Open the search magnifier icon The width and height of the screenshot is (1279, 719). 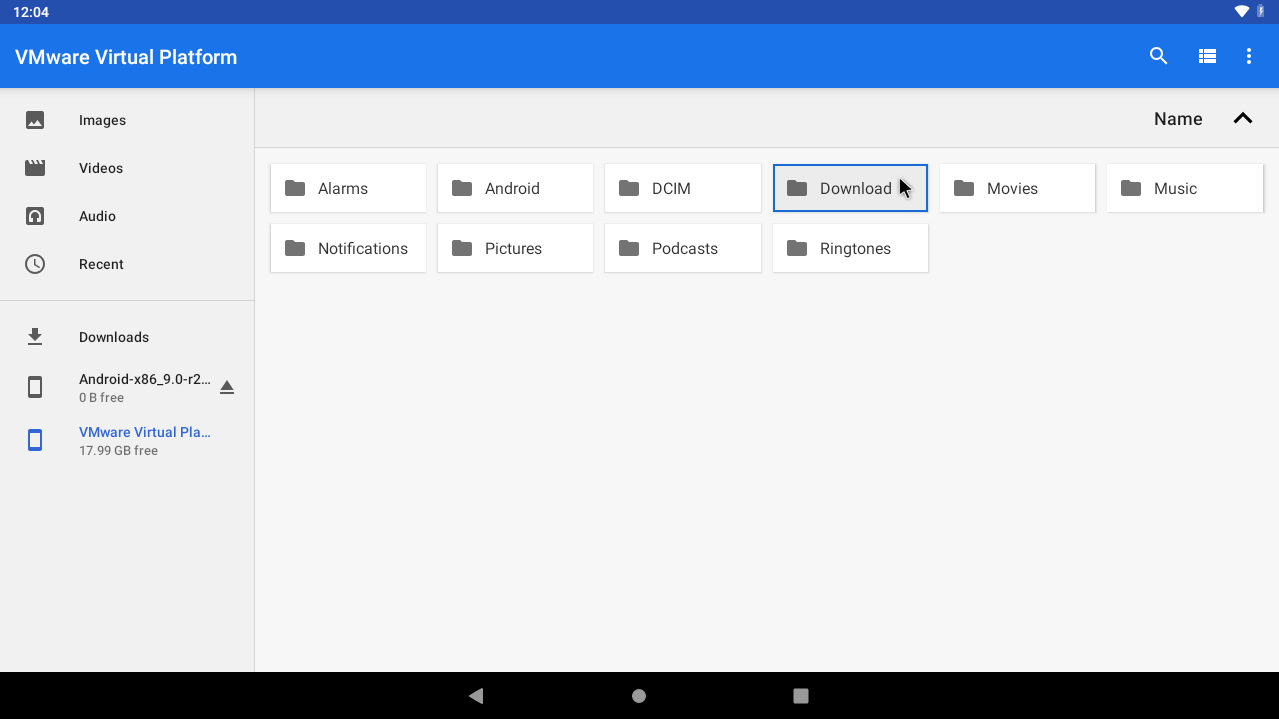[x=1158, y=56]
